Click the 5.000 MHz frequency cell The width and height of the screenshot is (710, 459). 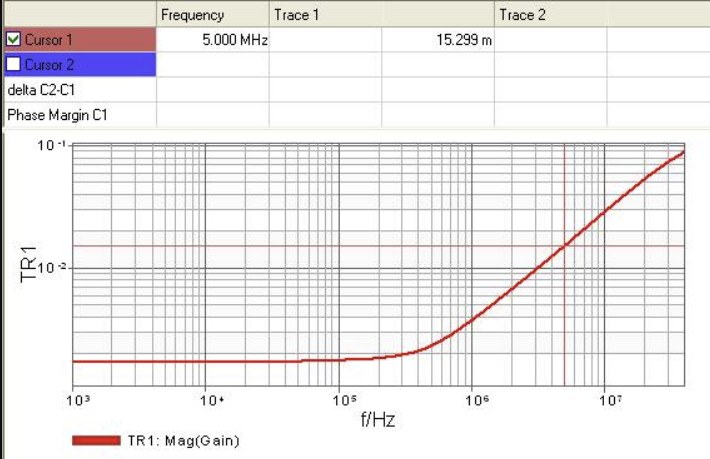tap(213, 40)
